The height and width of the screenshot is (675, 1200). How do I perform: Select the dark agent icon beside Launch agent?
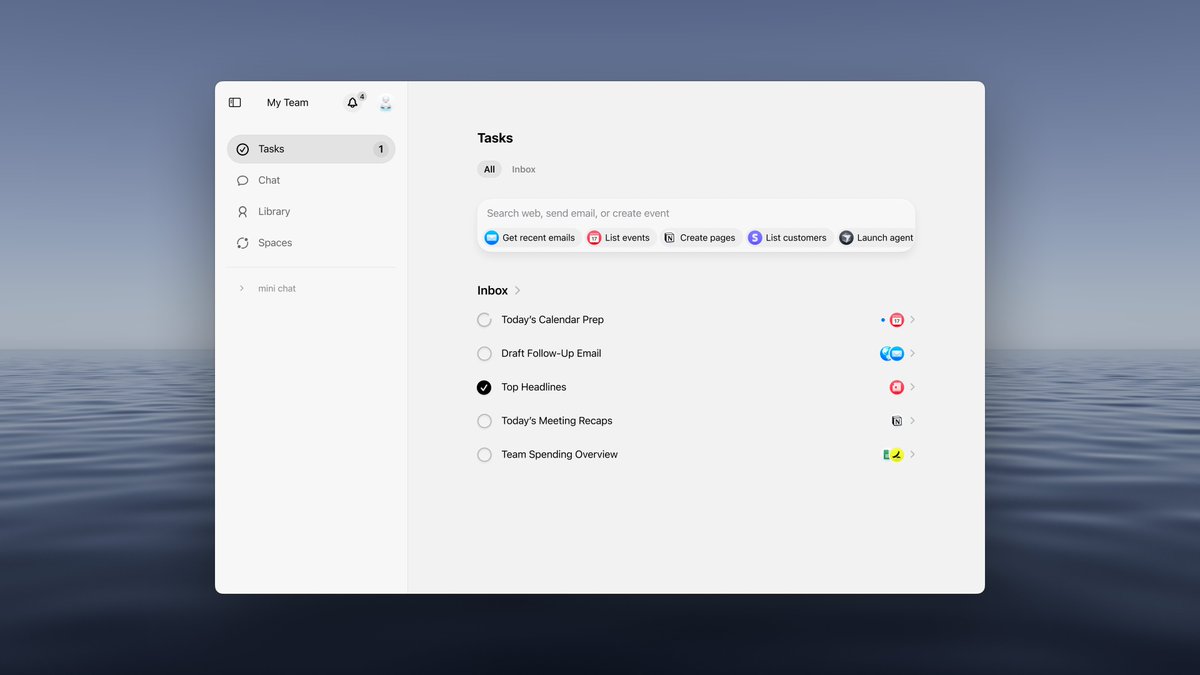[843, 237]
